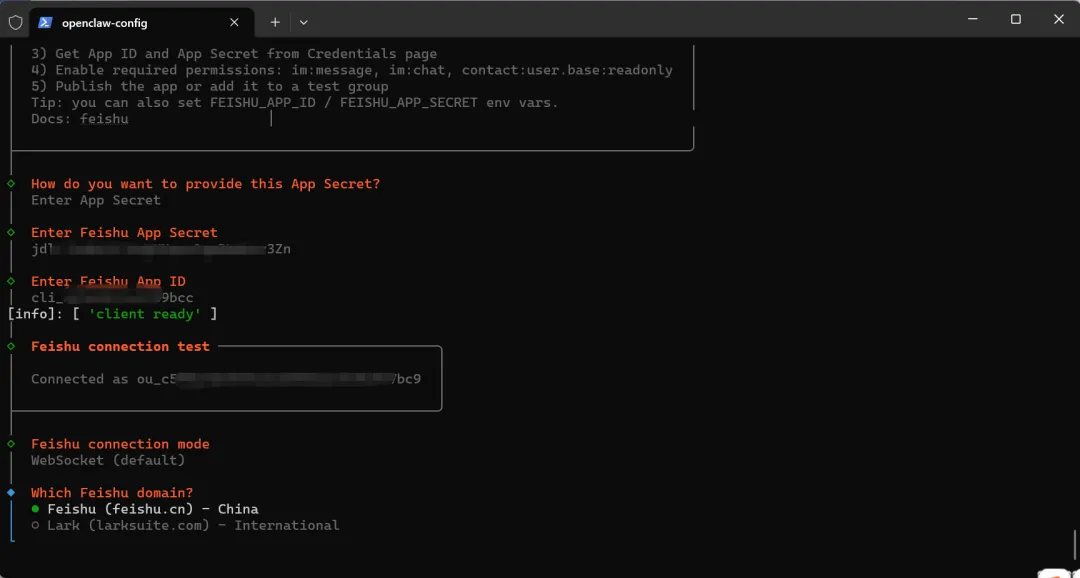Open a new terminal tab
The height and width of the screenshot is (578, 1080).
coord(275,22)
